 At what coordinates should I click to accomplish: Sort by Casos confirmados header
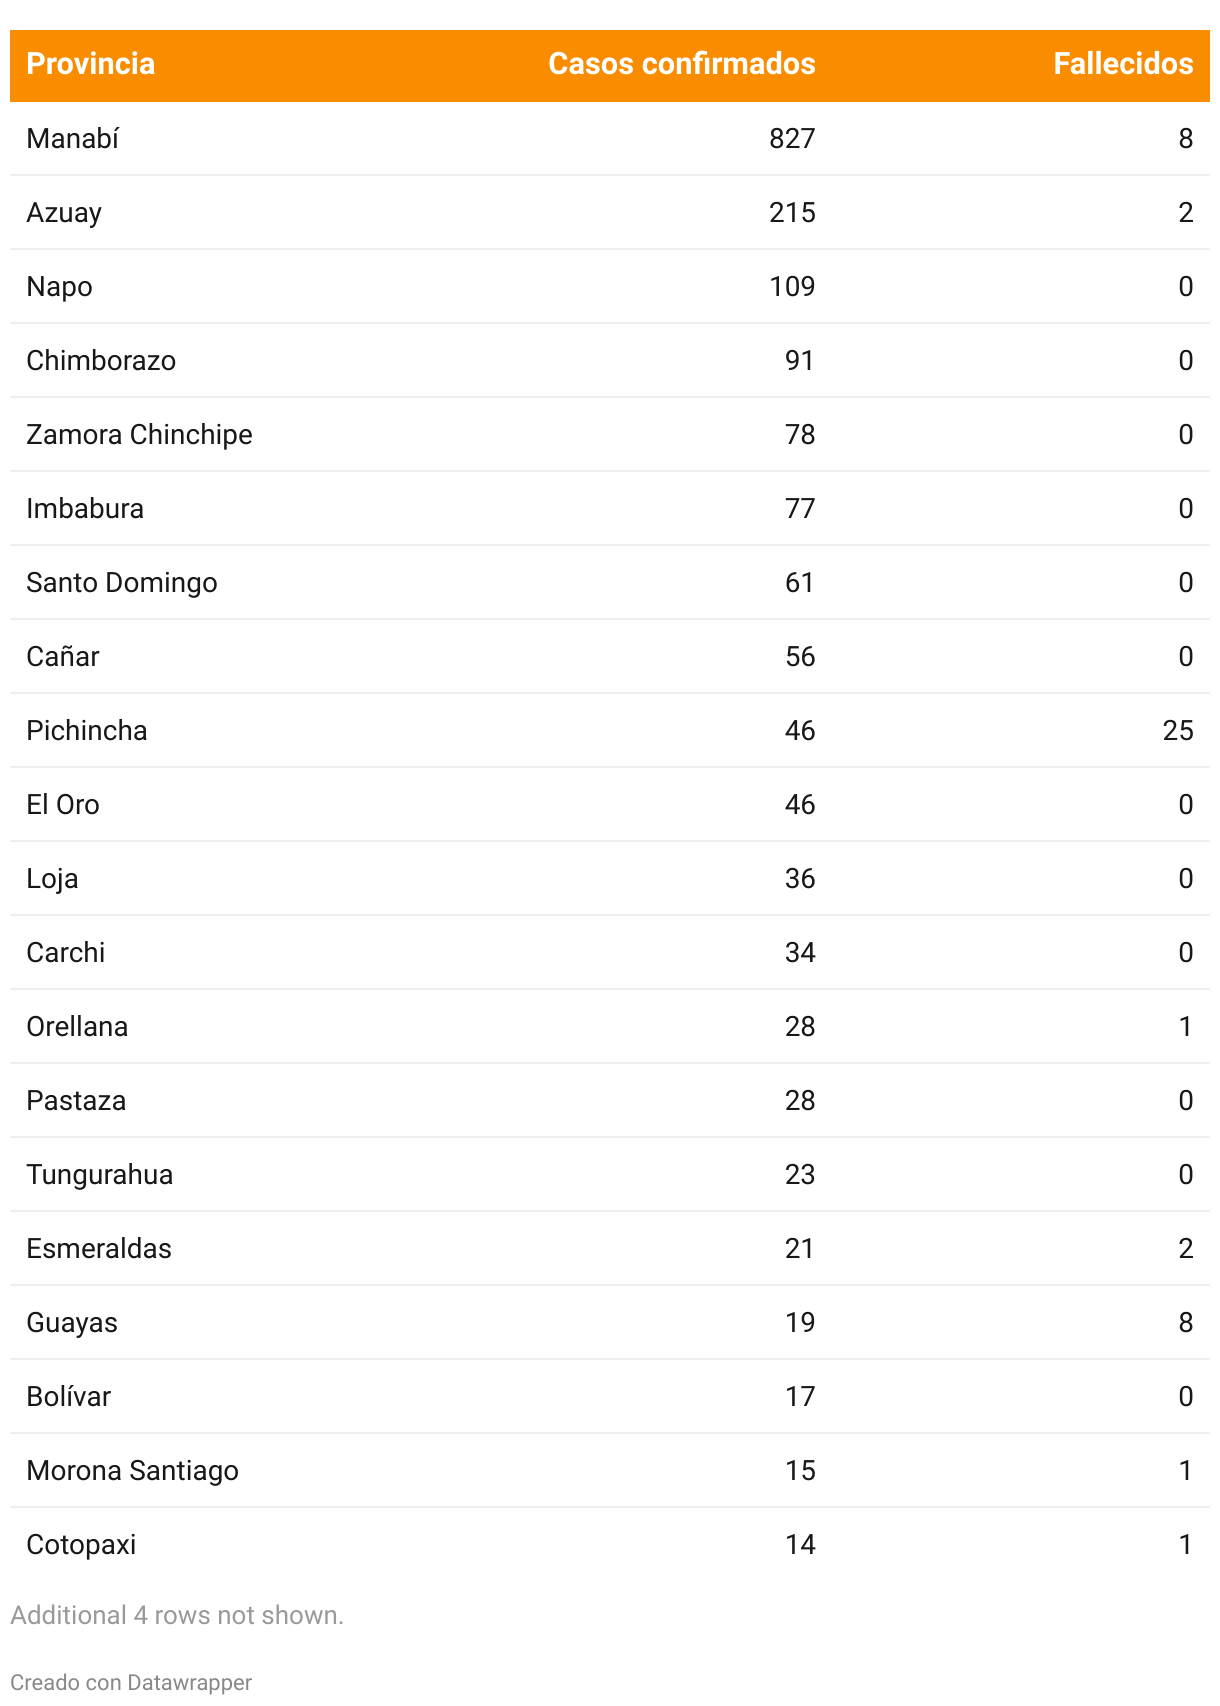pos(681,64)
